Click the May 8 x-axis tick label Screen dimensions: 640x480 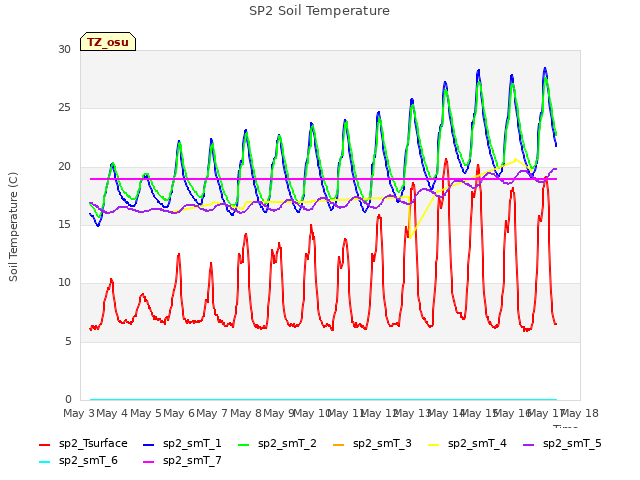click(246, 413)
